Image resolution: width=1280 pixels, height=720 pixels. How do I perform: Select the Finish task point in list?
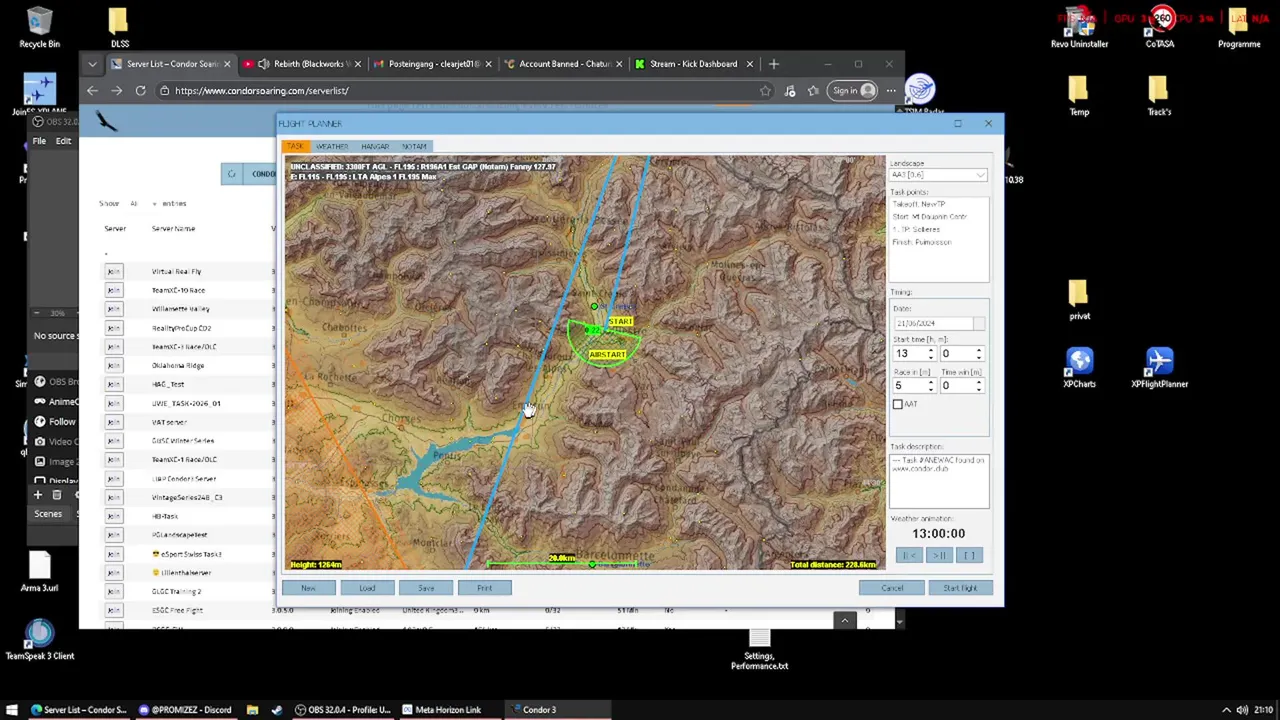tap(922, 242)
